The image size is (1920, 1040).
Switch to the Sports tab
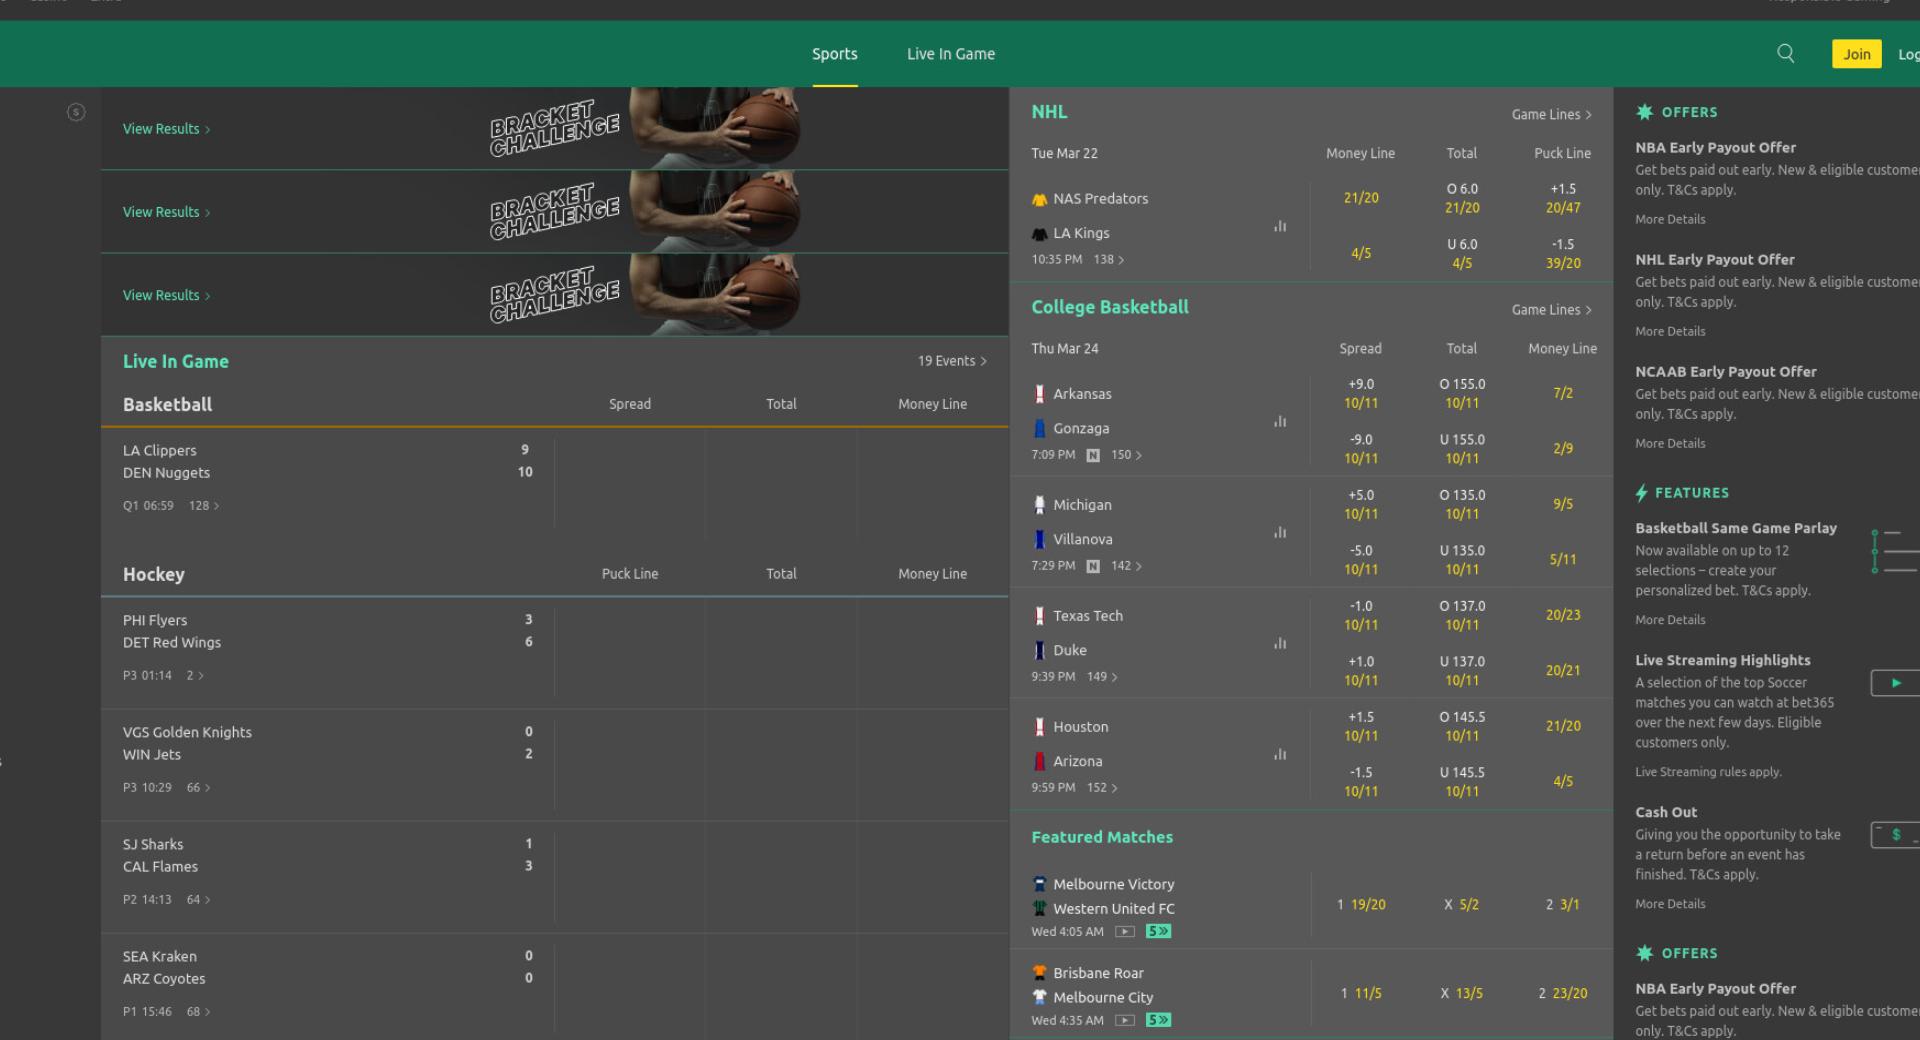click(x=835, y=54)
